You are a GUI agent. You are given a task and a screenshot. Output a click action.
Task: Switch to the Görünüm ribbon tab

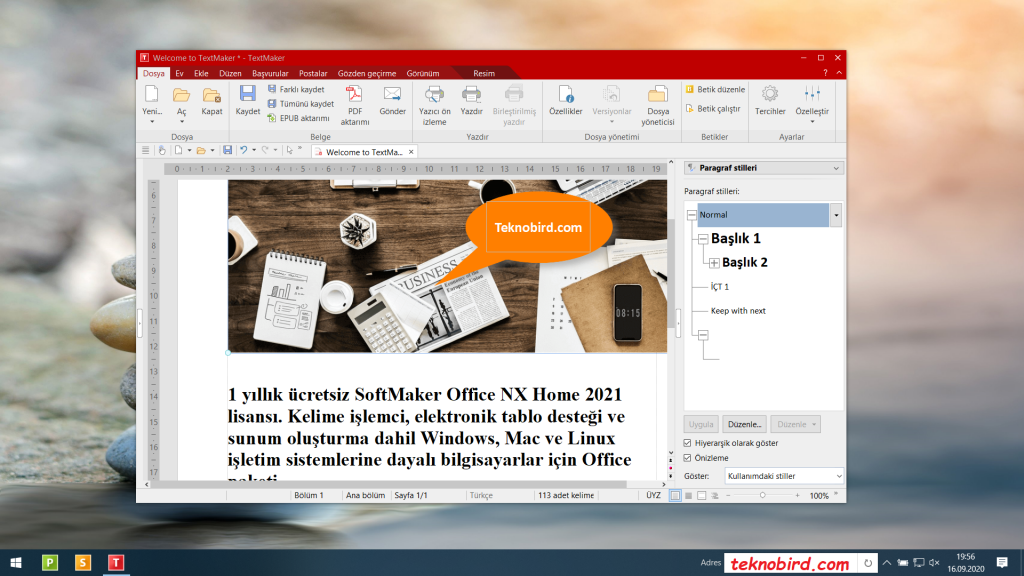coord(423,73)
